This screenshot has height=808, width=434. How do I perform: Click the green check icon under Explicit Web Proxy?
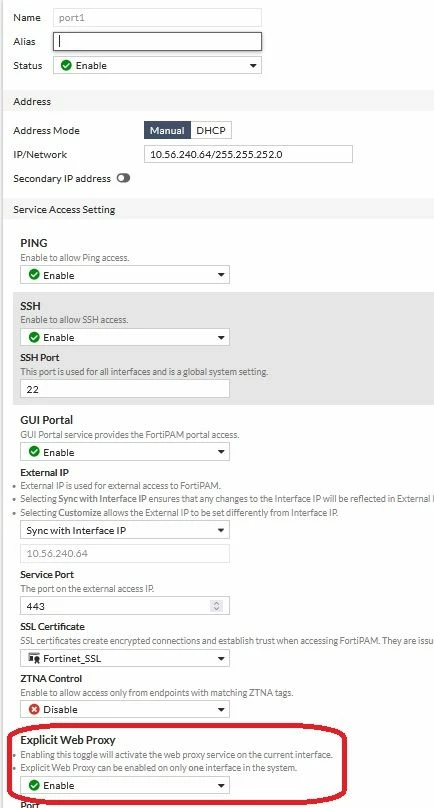click(35, 785)
